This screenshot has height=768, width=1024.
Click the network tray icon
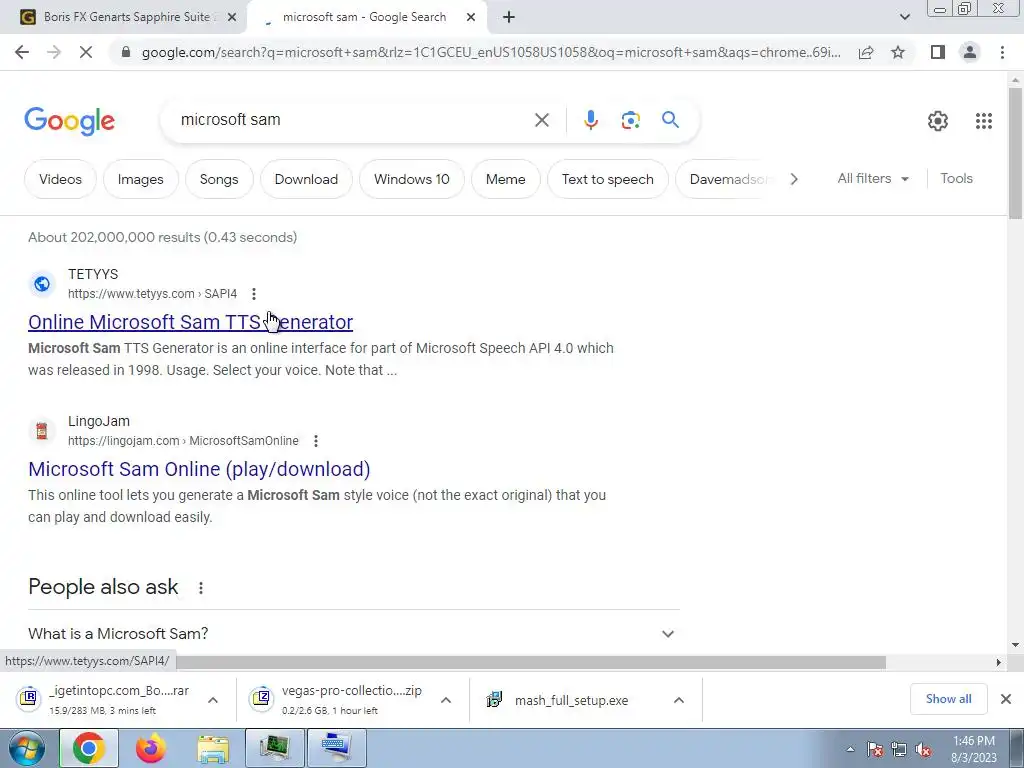pos(899,750)
